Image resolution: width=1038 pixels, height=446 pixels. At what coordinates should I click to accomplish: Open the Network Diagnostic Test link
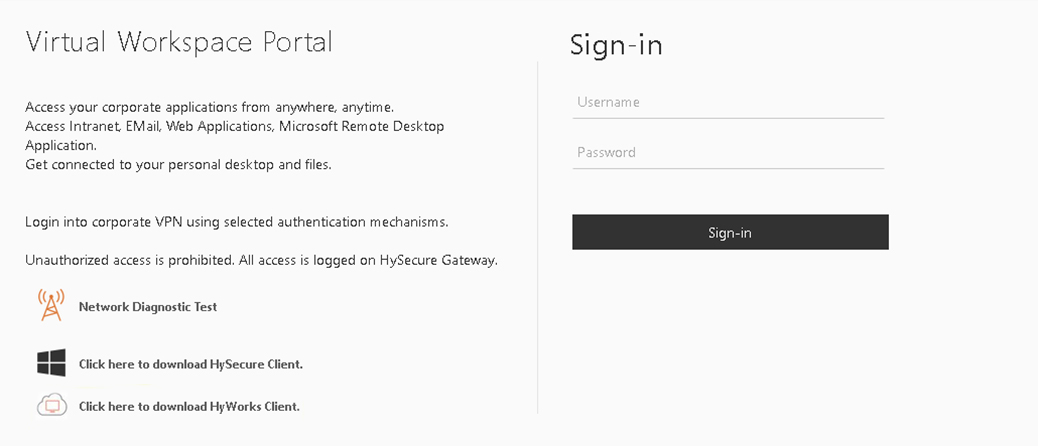click(148, 307)
